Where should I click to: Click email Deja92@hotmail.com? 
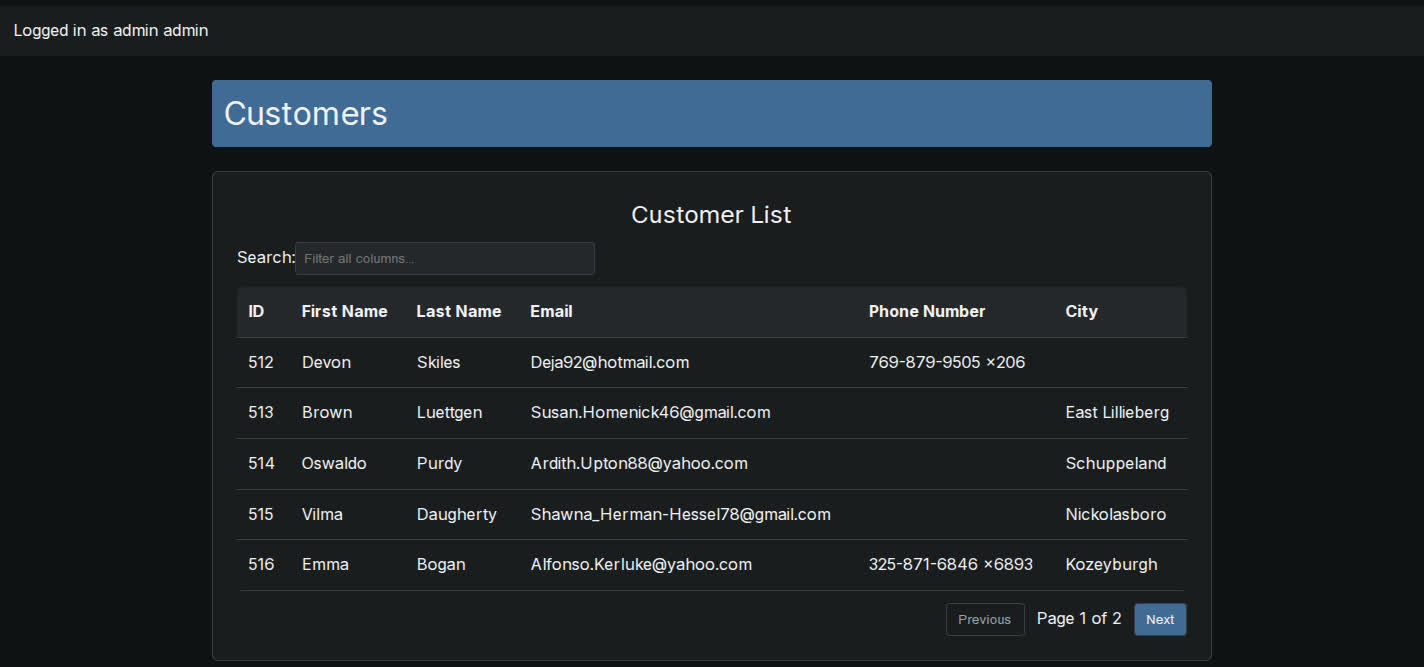(x=609, y=362)
